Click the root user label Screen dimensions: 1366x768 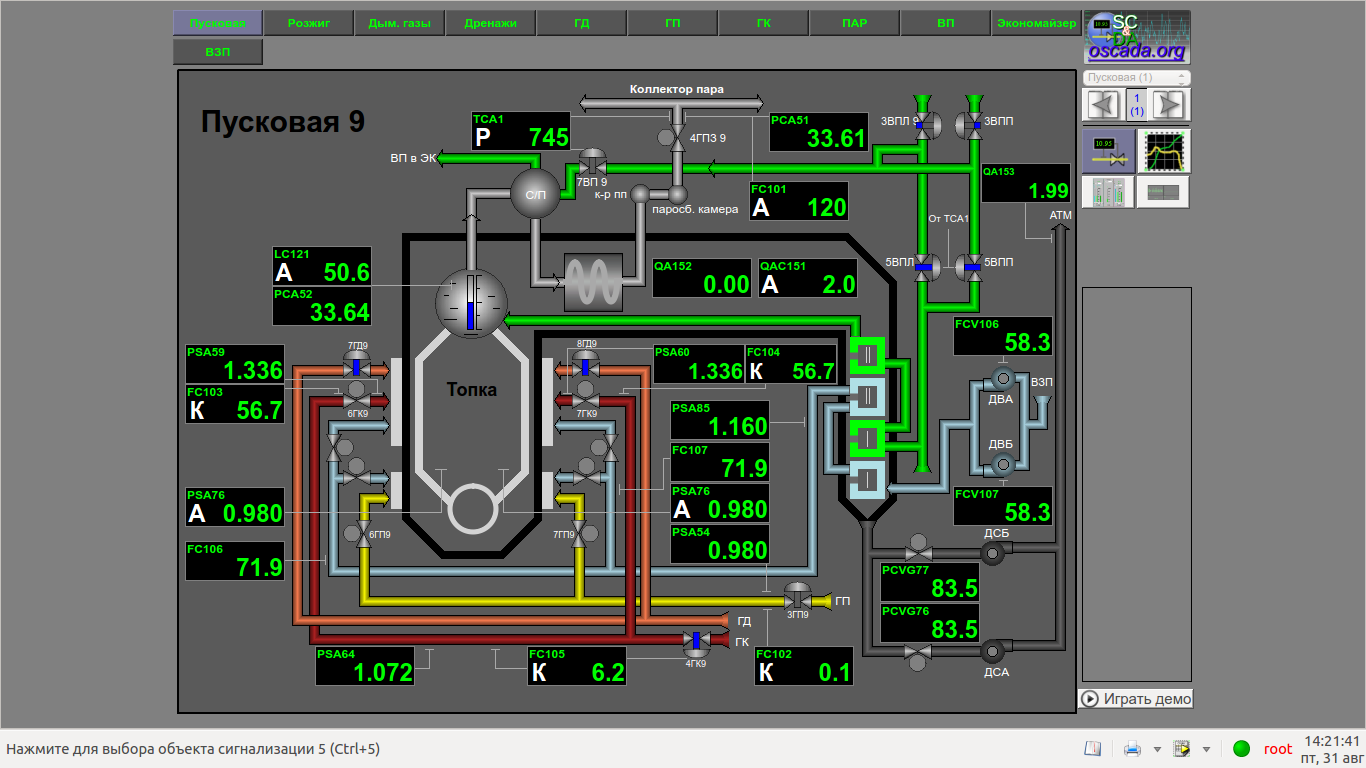1278,749
